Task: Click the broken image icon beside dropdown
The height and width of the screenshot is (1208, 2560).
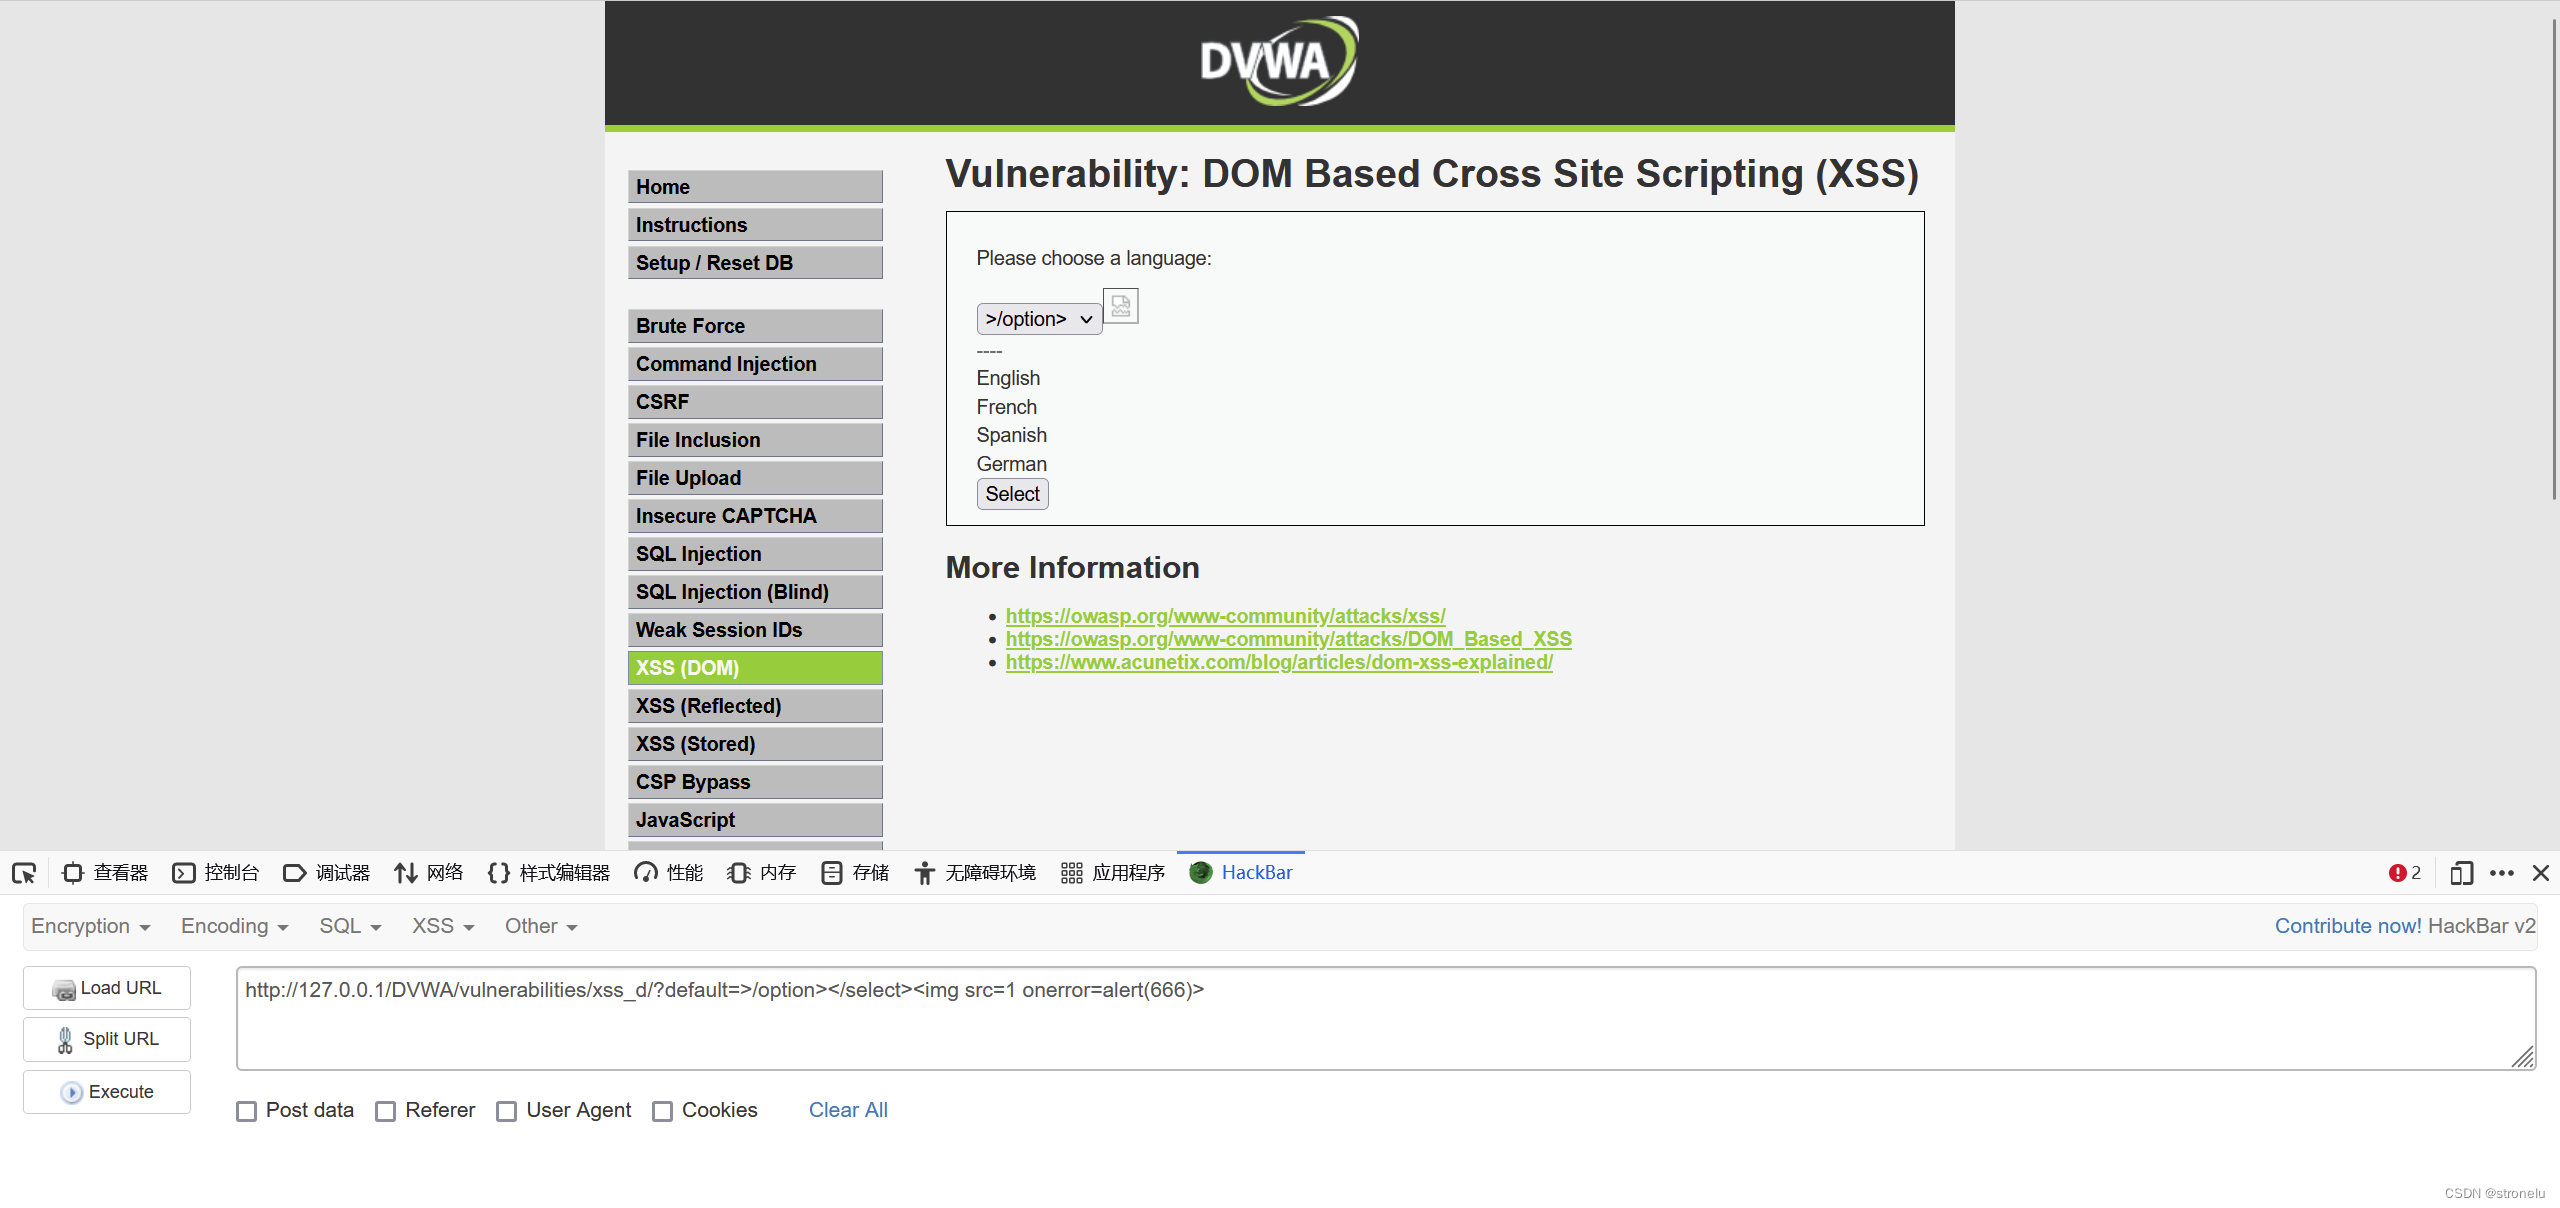Action: (x=1120, y=306)
